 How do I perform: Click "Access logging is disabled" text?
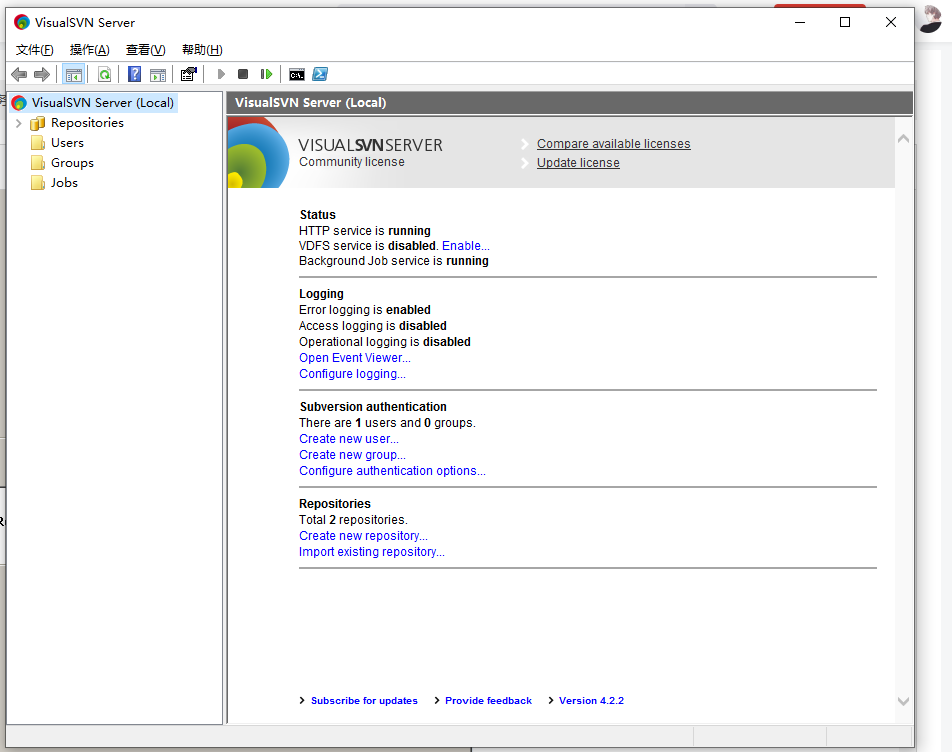(372, 326)
